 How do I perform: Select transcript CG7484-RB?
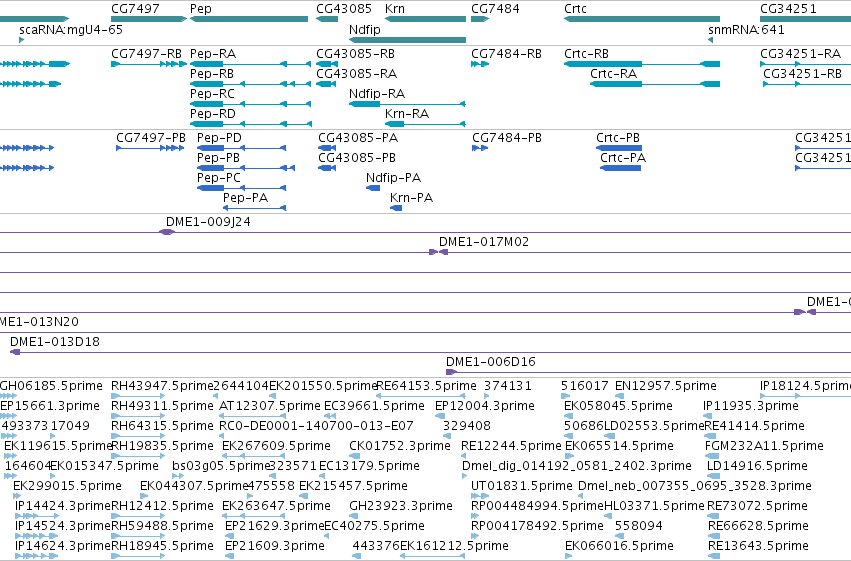point(480,64)
